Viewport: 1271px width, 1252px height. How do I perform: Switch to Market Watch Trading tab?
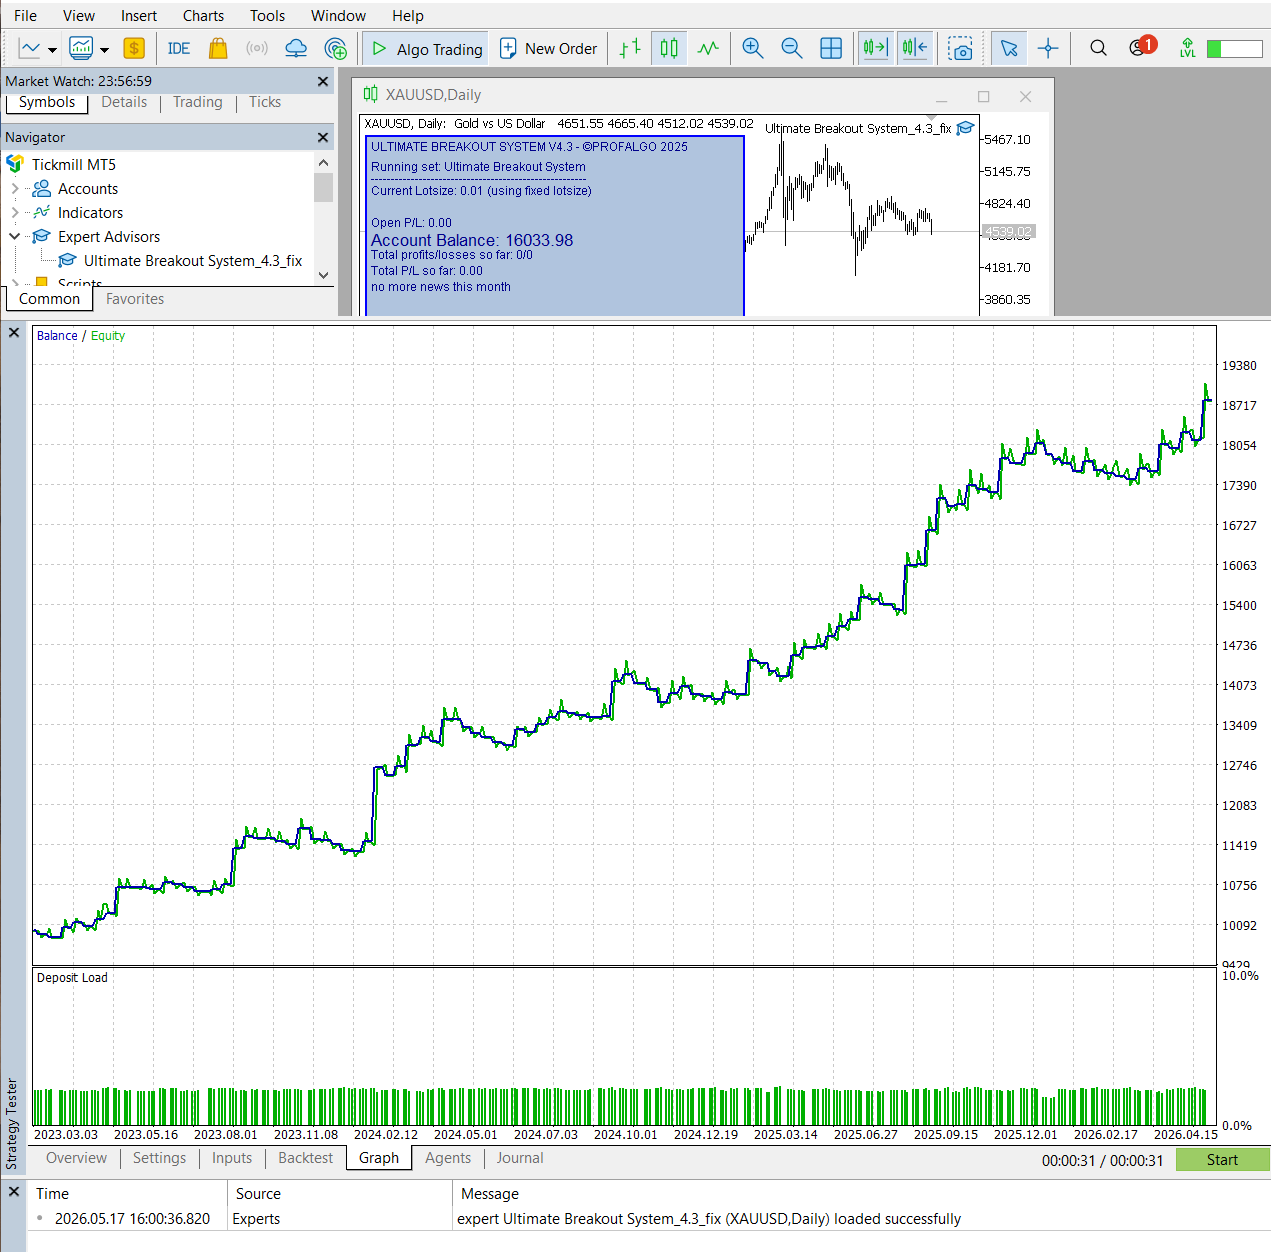pyautogui.click(x=198, y=102)
